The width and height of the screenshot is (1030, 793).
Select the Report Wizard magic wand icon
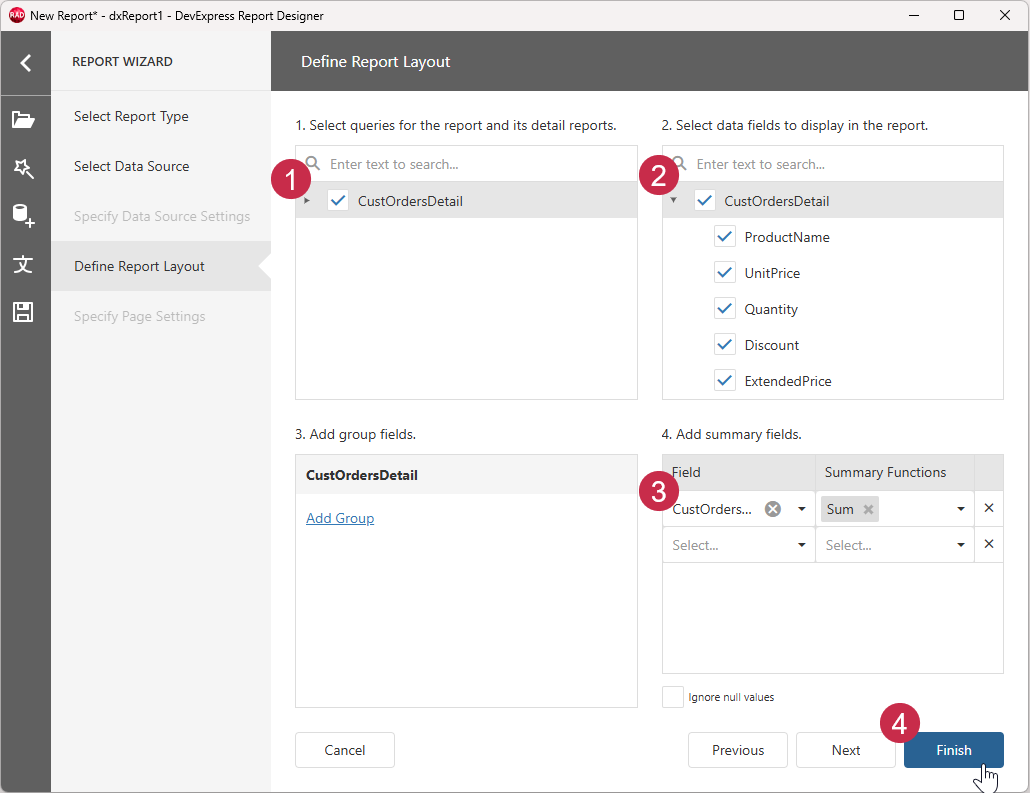[x=26, y=168]
